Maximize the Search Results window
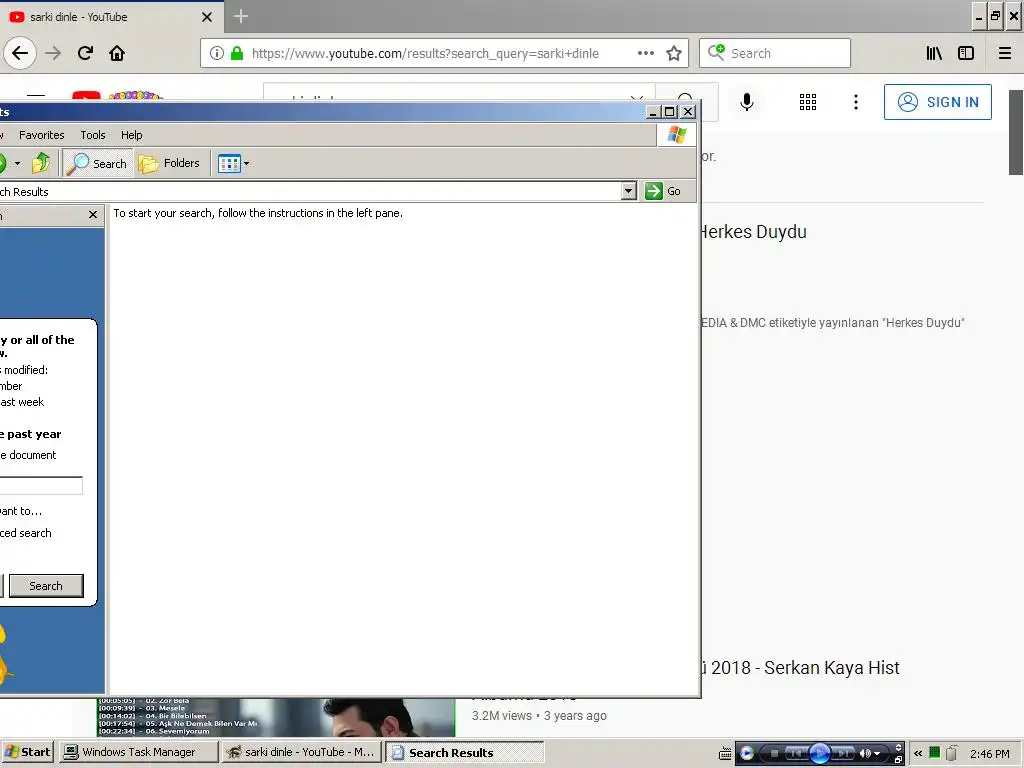Viewport: 1024px width, 768px height. point(670,112)
